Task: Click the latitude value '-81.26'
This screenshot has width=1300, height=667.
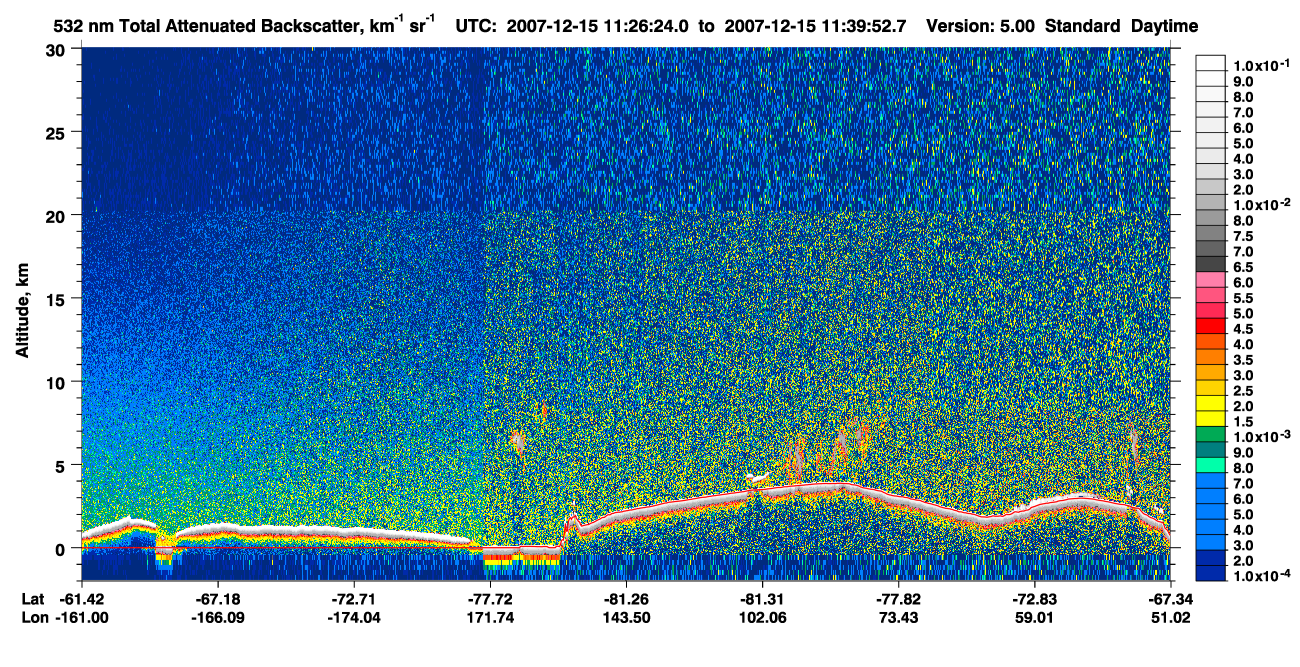Action: click(x=626, y=599)
